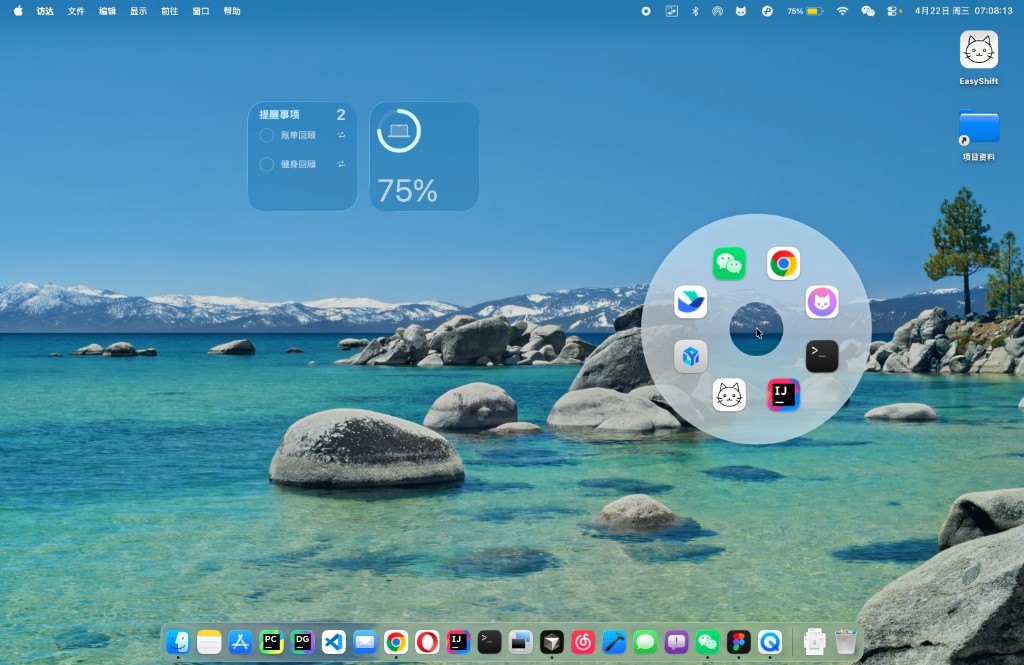Click the Bluetooth icon in the menu bar
The height and width of the screenshot is (665, 1024).
[x=695, y=11]
